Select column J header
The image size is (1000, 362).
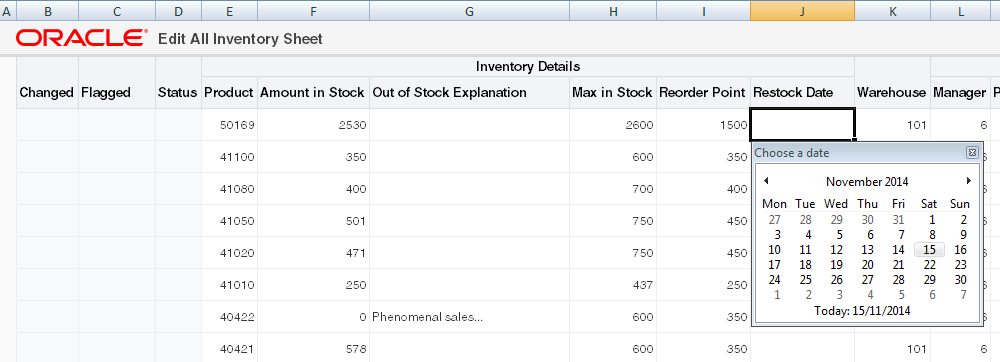[802, 11]
